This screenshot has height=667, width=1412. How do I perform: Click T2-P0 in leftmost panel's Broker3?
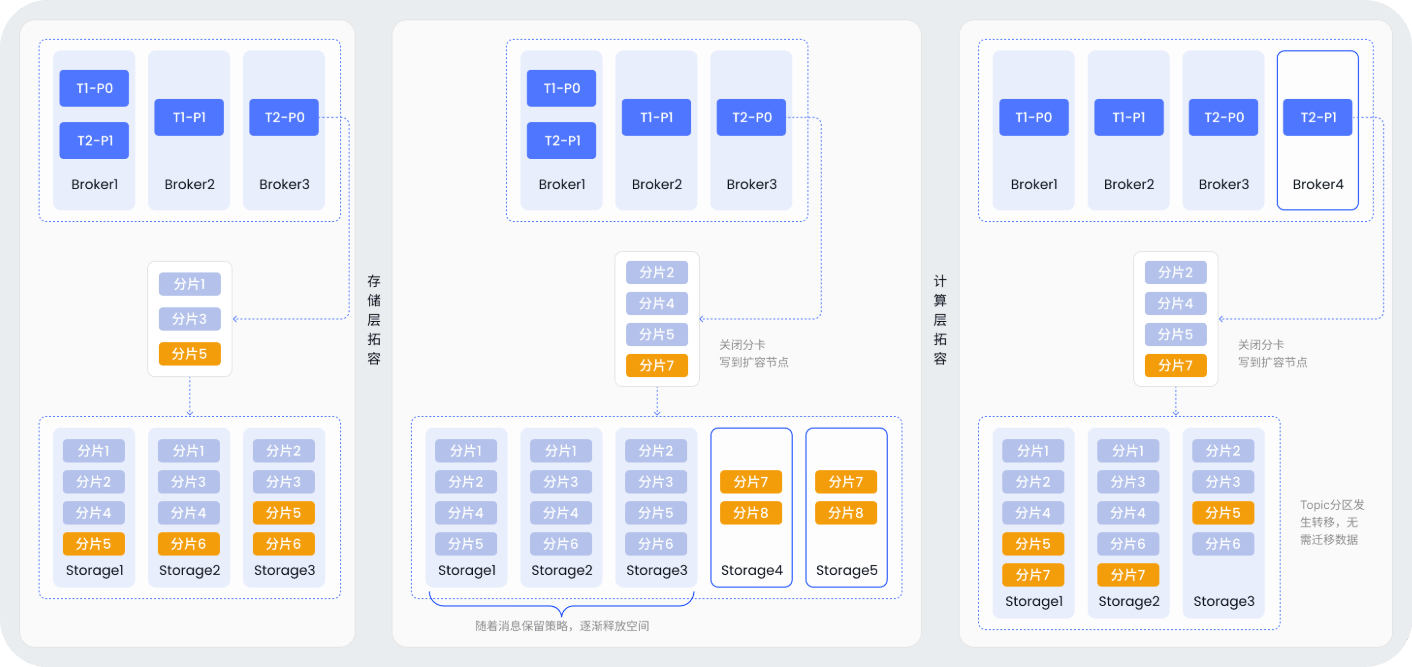(284, 117)
